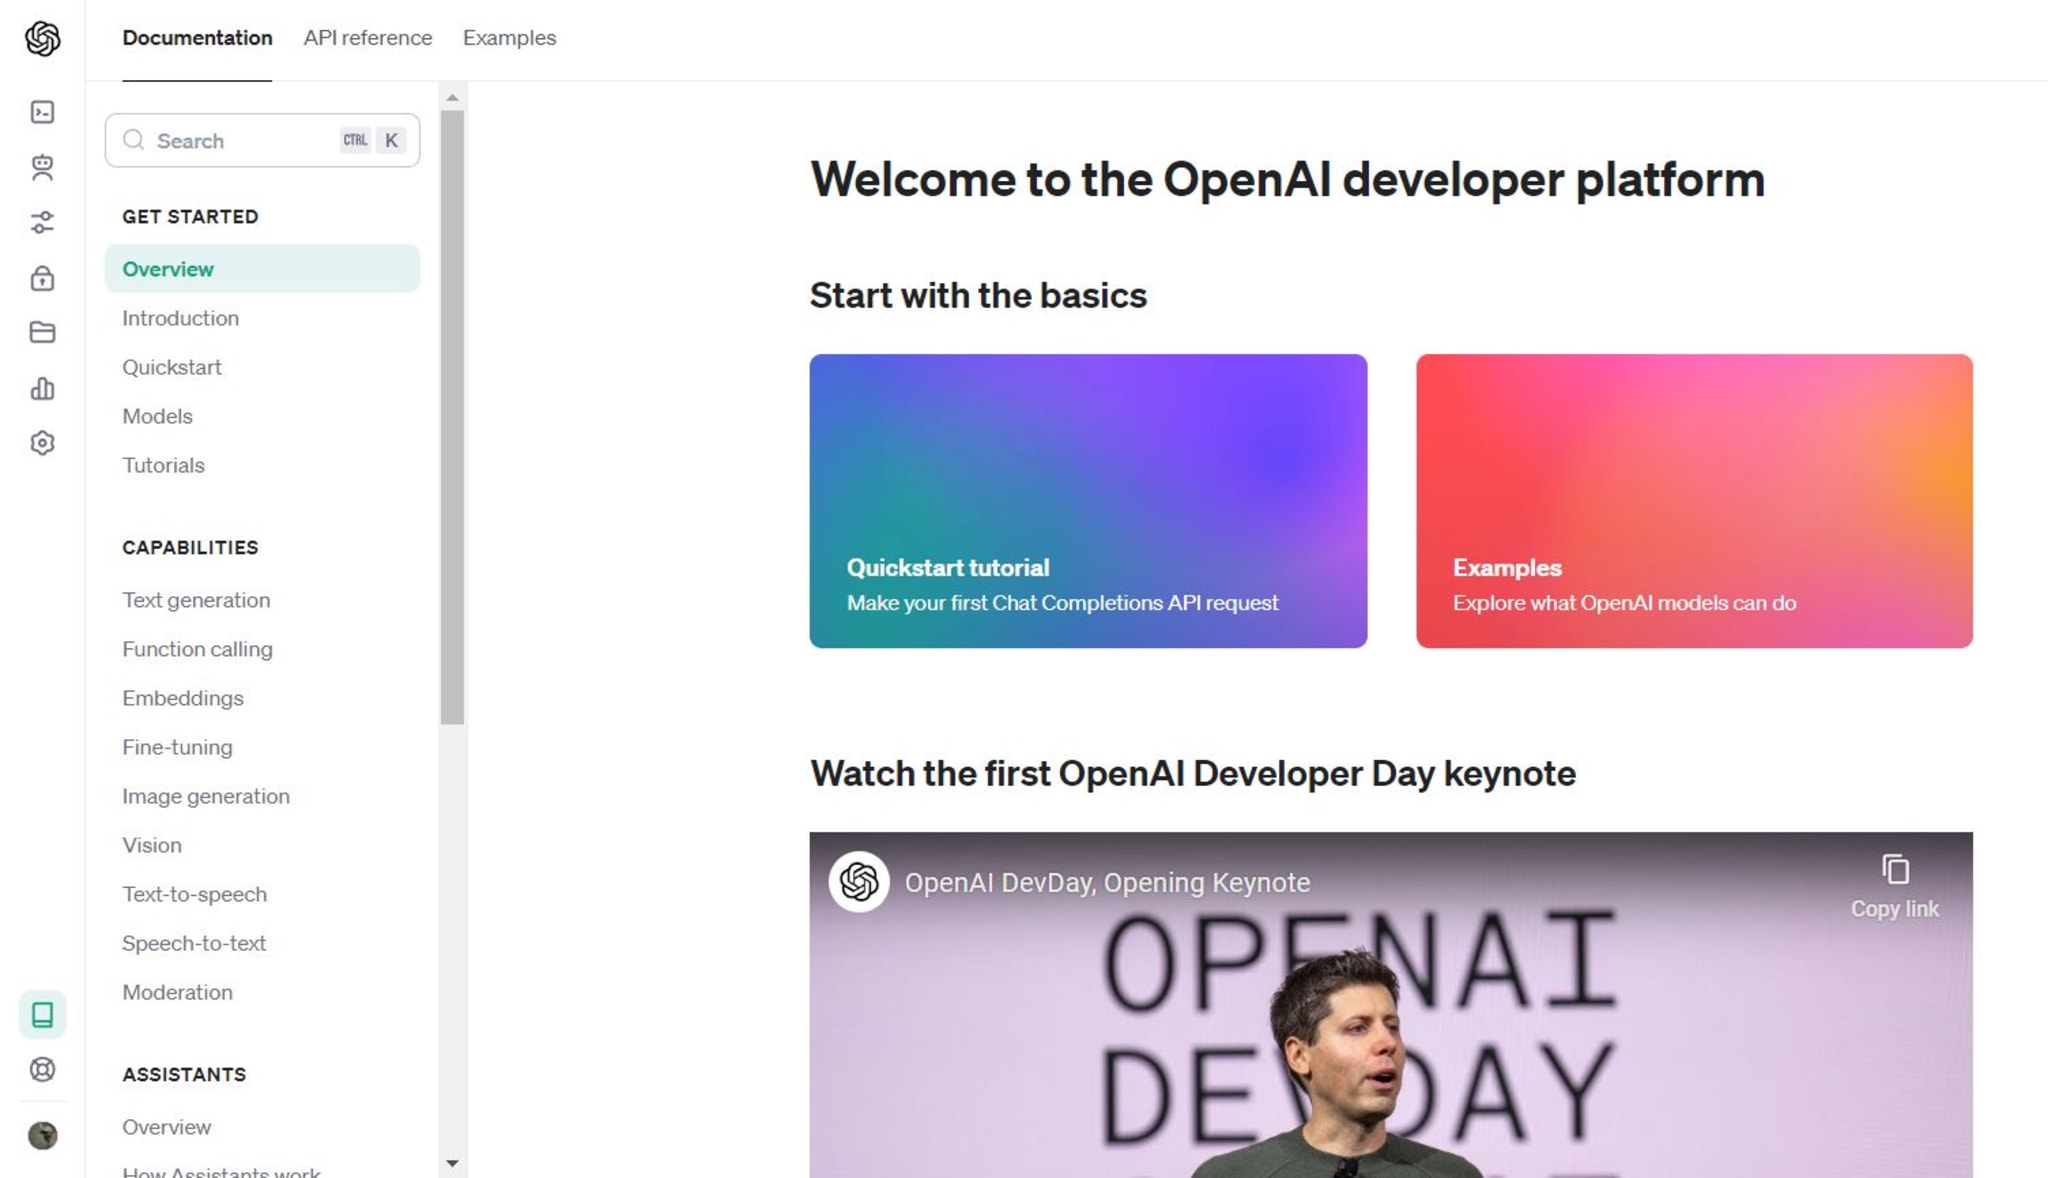Image resolution: width=2048 pixels, height=1178 pixels.
Task: Switch to the API reference tab
Action: 368,38
